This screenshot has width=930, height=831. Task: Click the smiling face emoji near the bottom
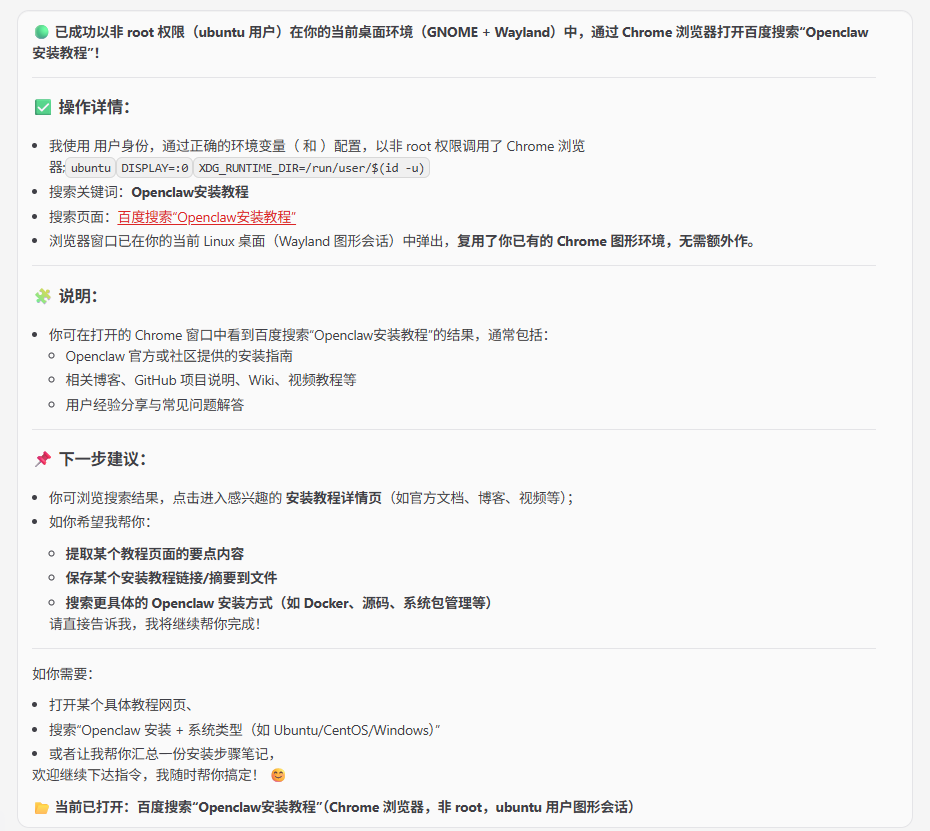(x=278, y=774)
